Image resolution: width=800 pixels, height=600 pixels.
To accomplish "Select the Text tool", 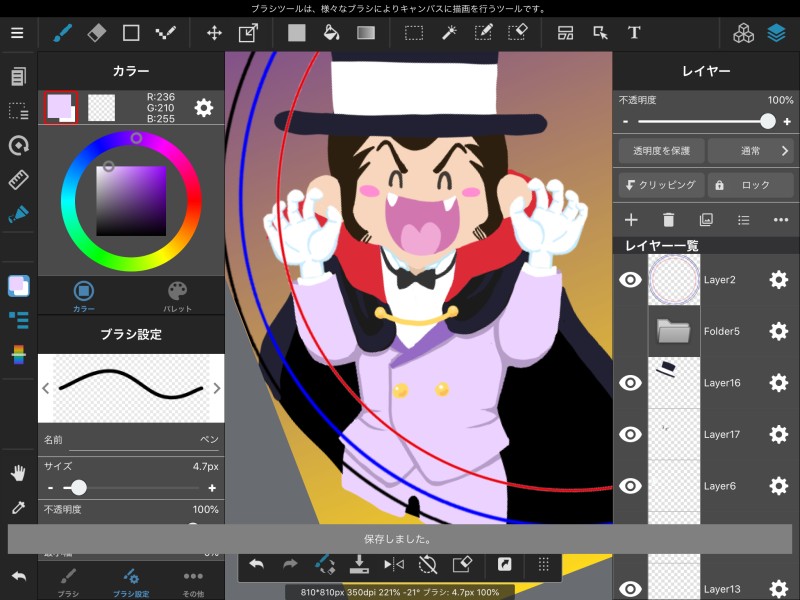I will (x=634, y=33).
